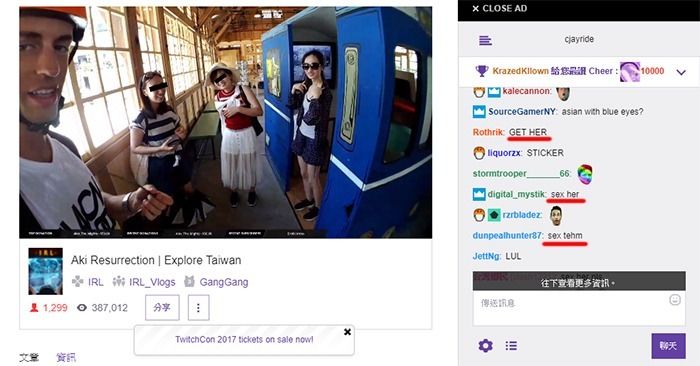Expand the cheer leaderboard chevron
Image resolution: width=700 pixels, height=366 pixels.
click(x=681, y=72)
